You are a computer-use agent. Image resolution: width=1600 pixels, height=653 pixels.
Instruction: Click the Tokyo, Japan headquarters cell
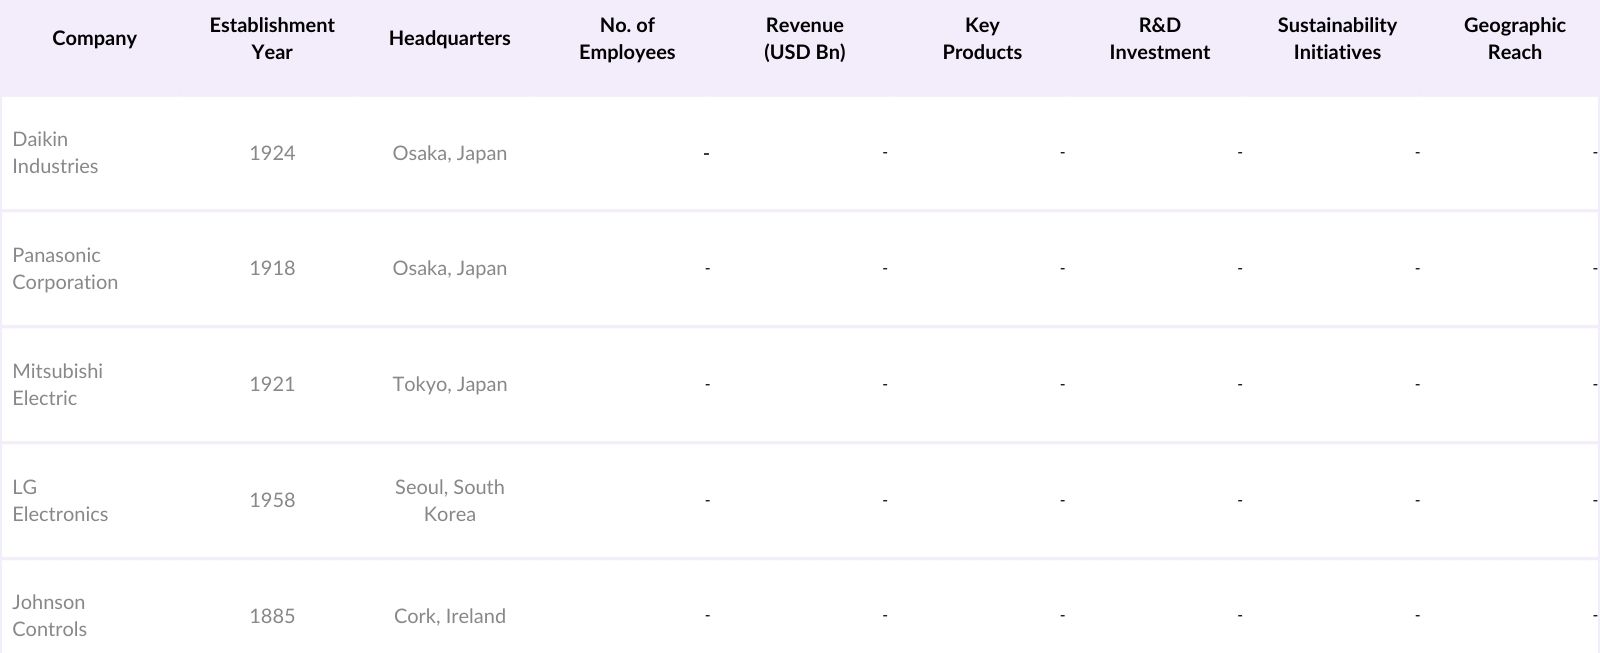[x=449, y=384]
